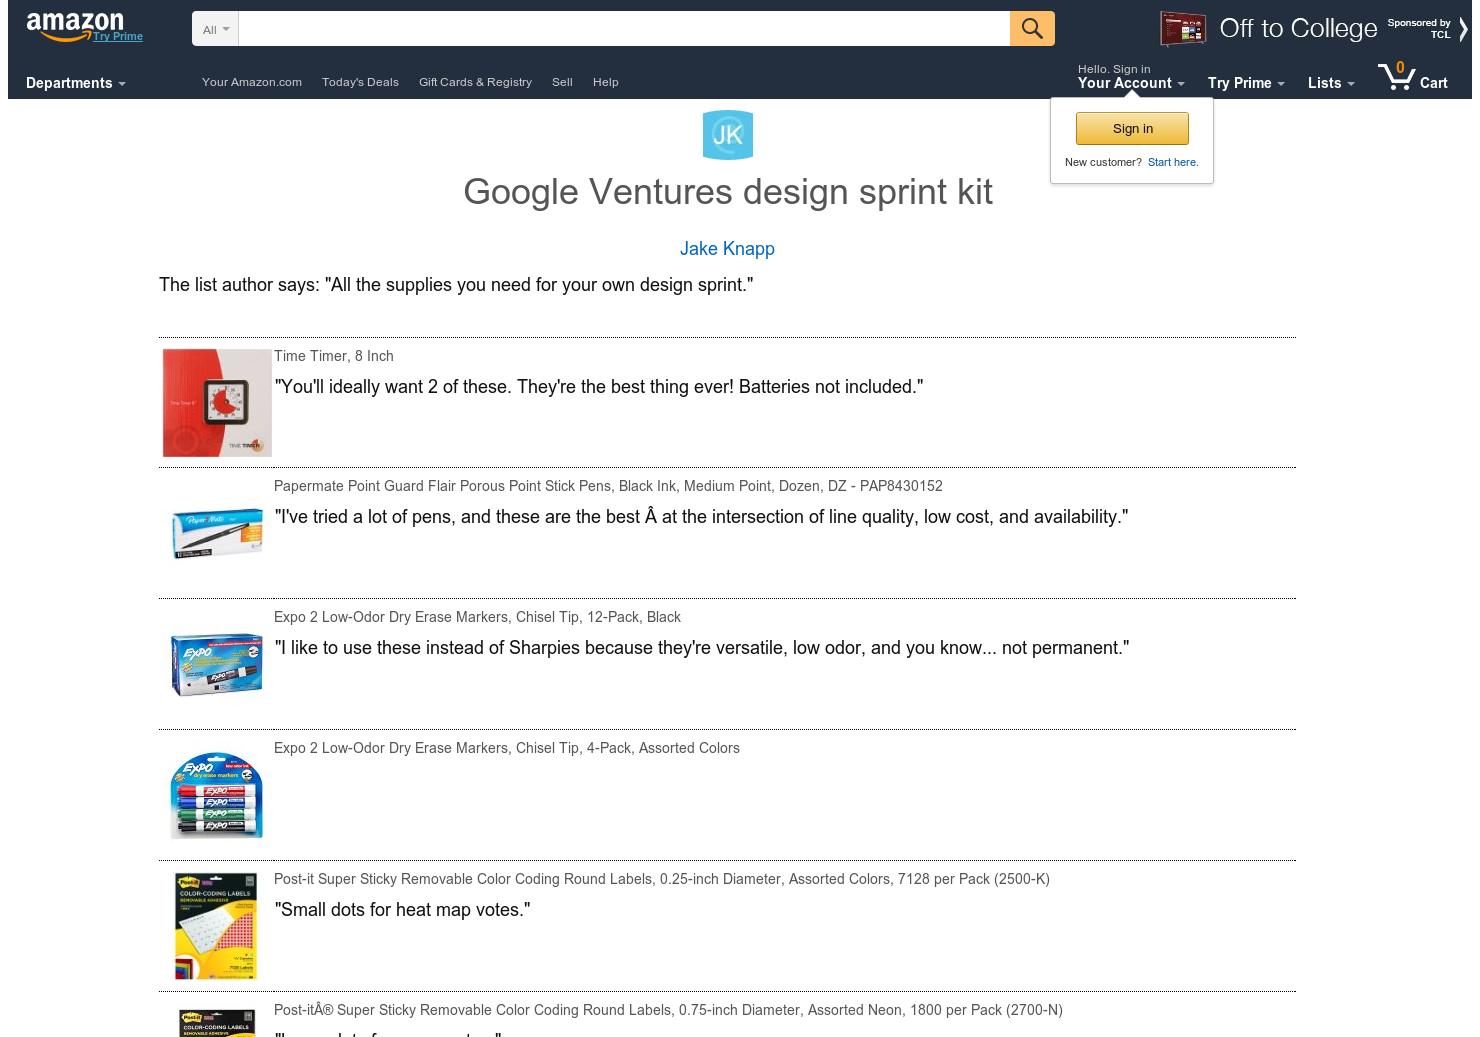Click the Google Ventures design sprint kit heading
The width and height of the screenshot is (1480, 1037).
(728, 192)
